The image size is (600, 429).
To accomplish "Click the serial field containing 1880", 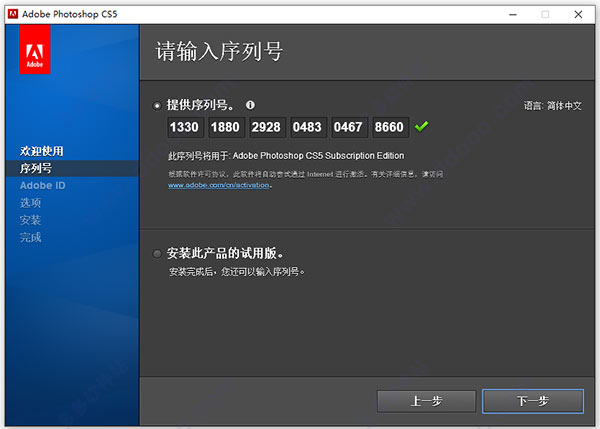I will point(225,127).
